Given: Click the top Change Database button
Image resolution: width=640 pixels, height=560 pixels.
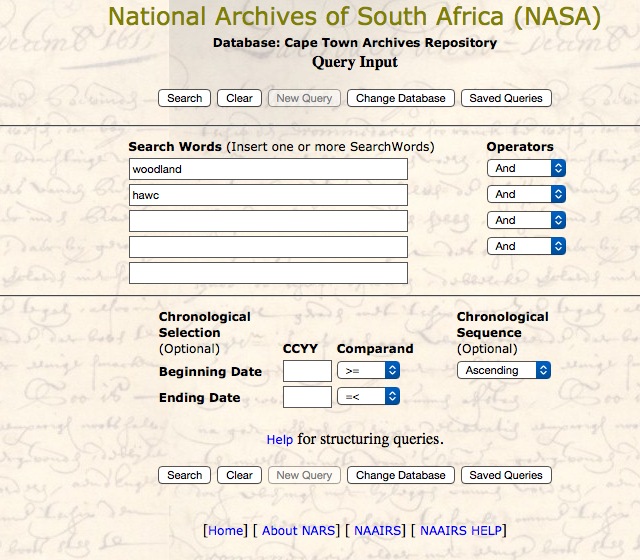Looking at the screenshot, I should (400, 98).
